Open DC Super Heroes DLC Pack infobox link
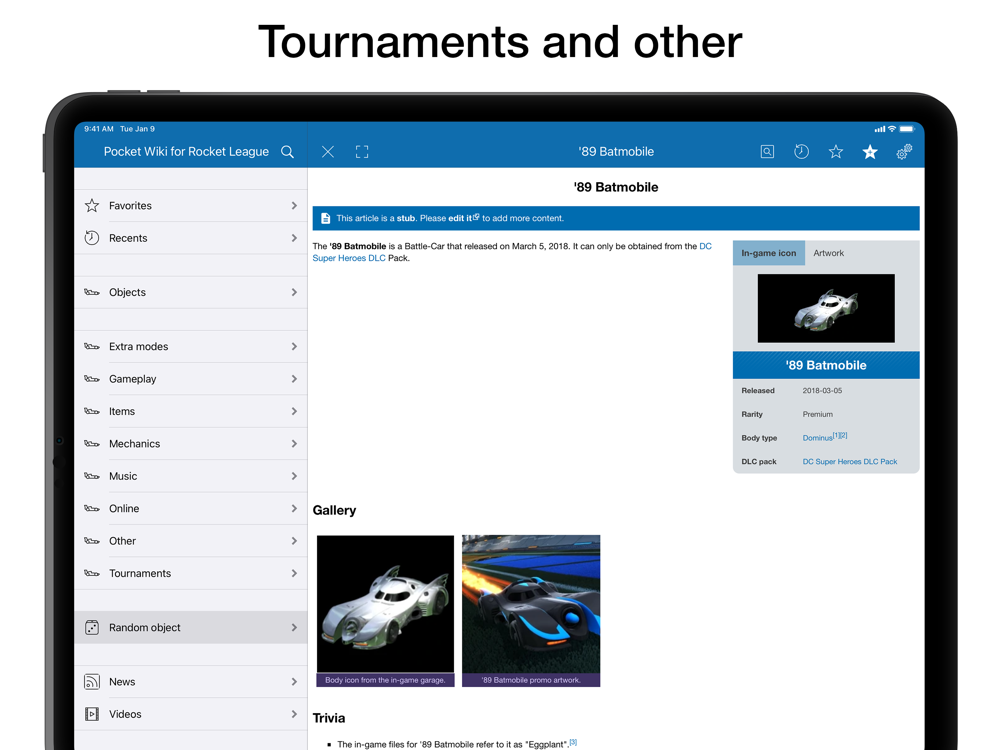The width and height of the screenshot is (1000, 750). [849, 462]
